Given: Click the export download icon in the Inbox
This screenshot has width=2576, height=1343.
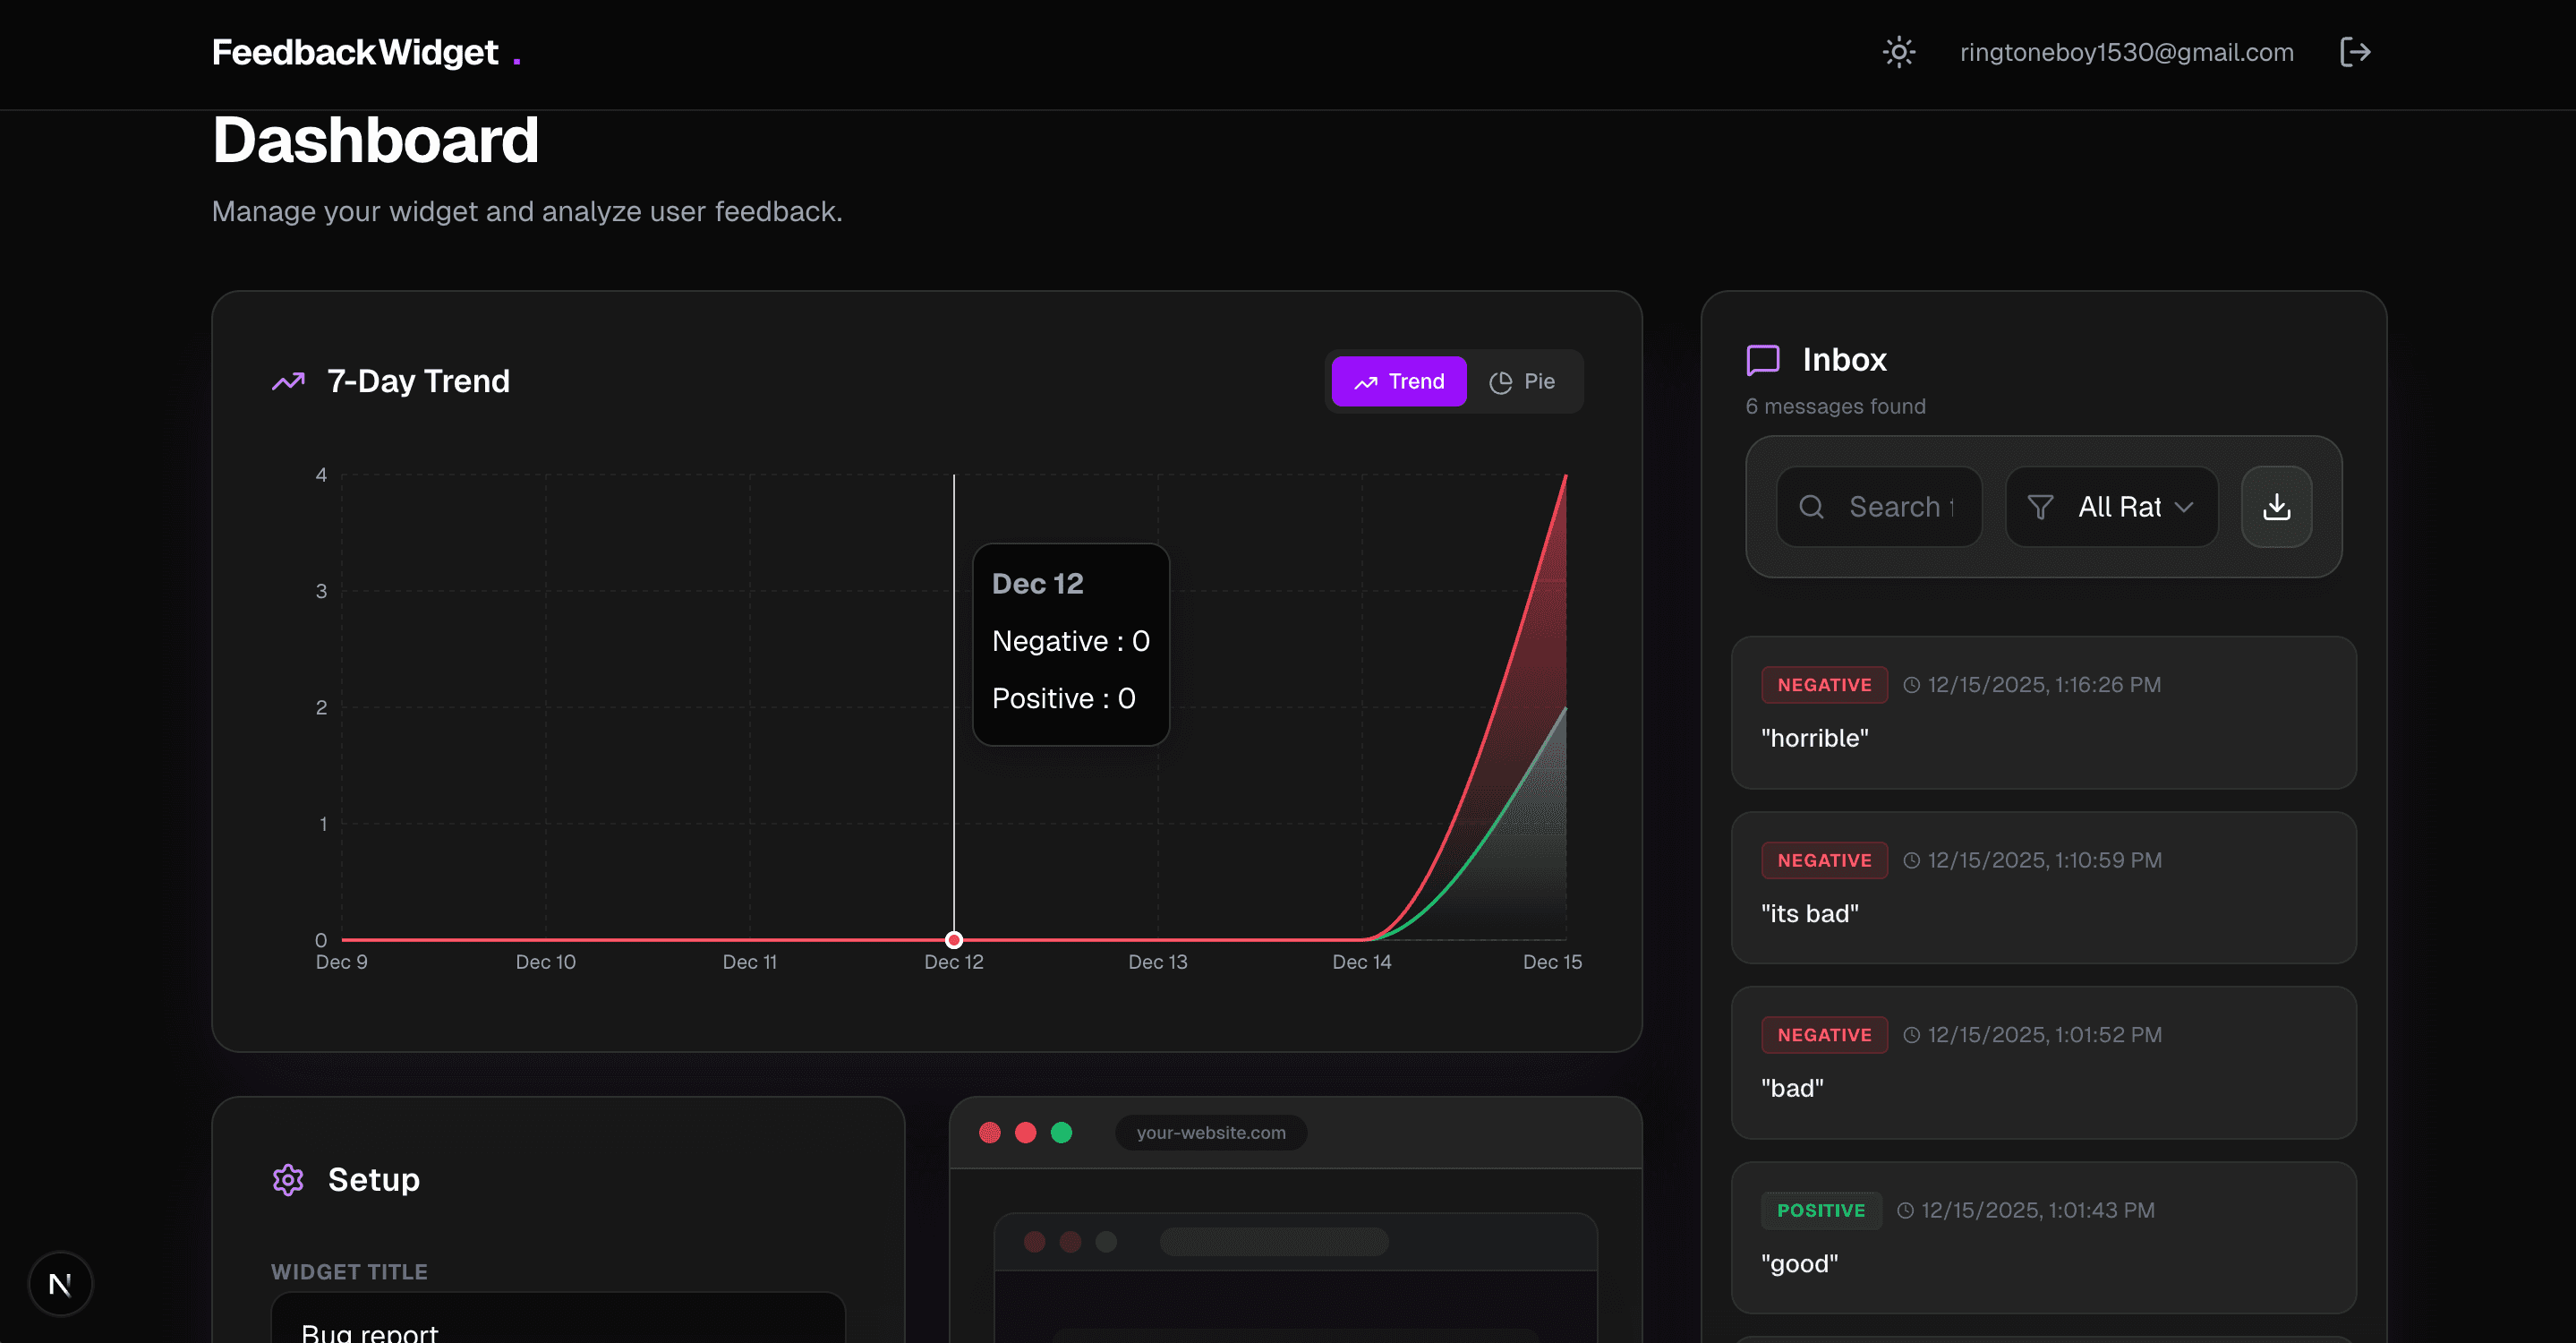Looking at the screenshot, I should pyautogui.click(x=2277, y=507).
